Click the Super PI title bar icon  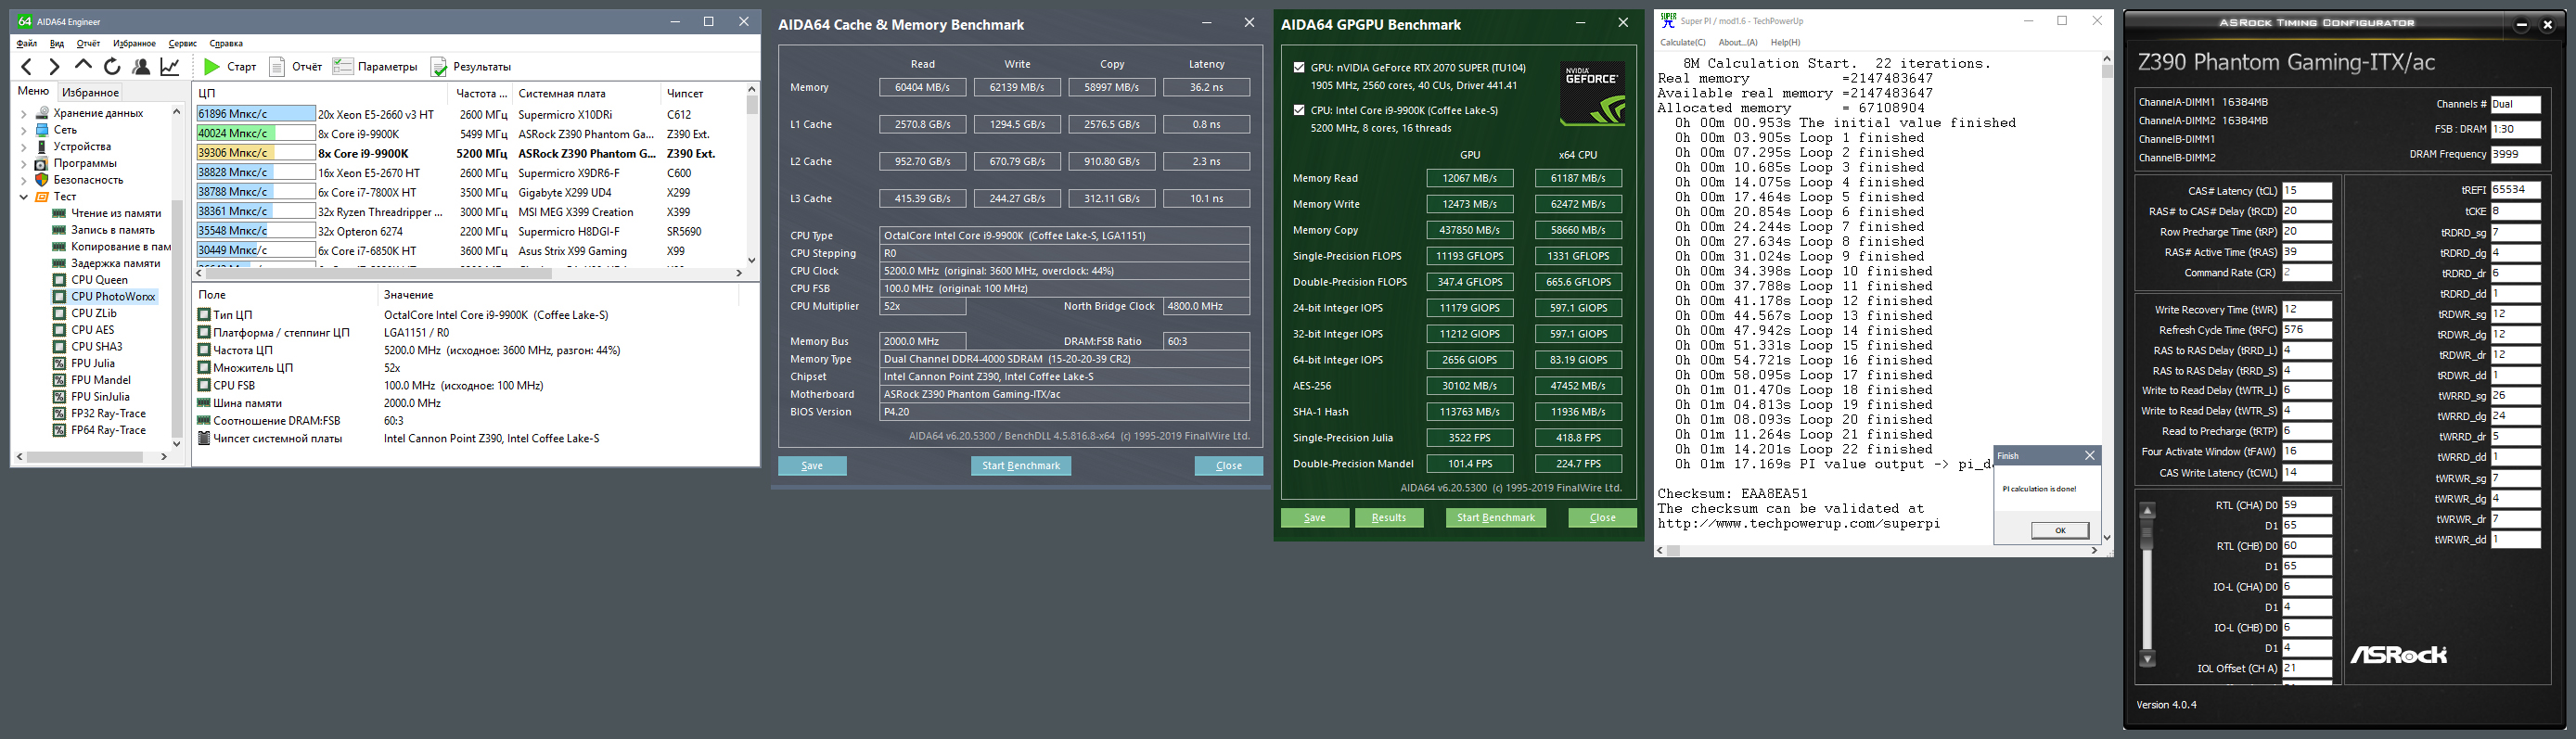[1668, 21]
